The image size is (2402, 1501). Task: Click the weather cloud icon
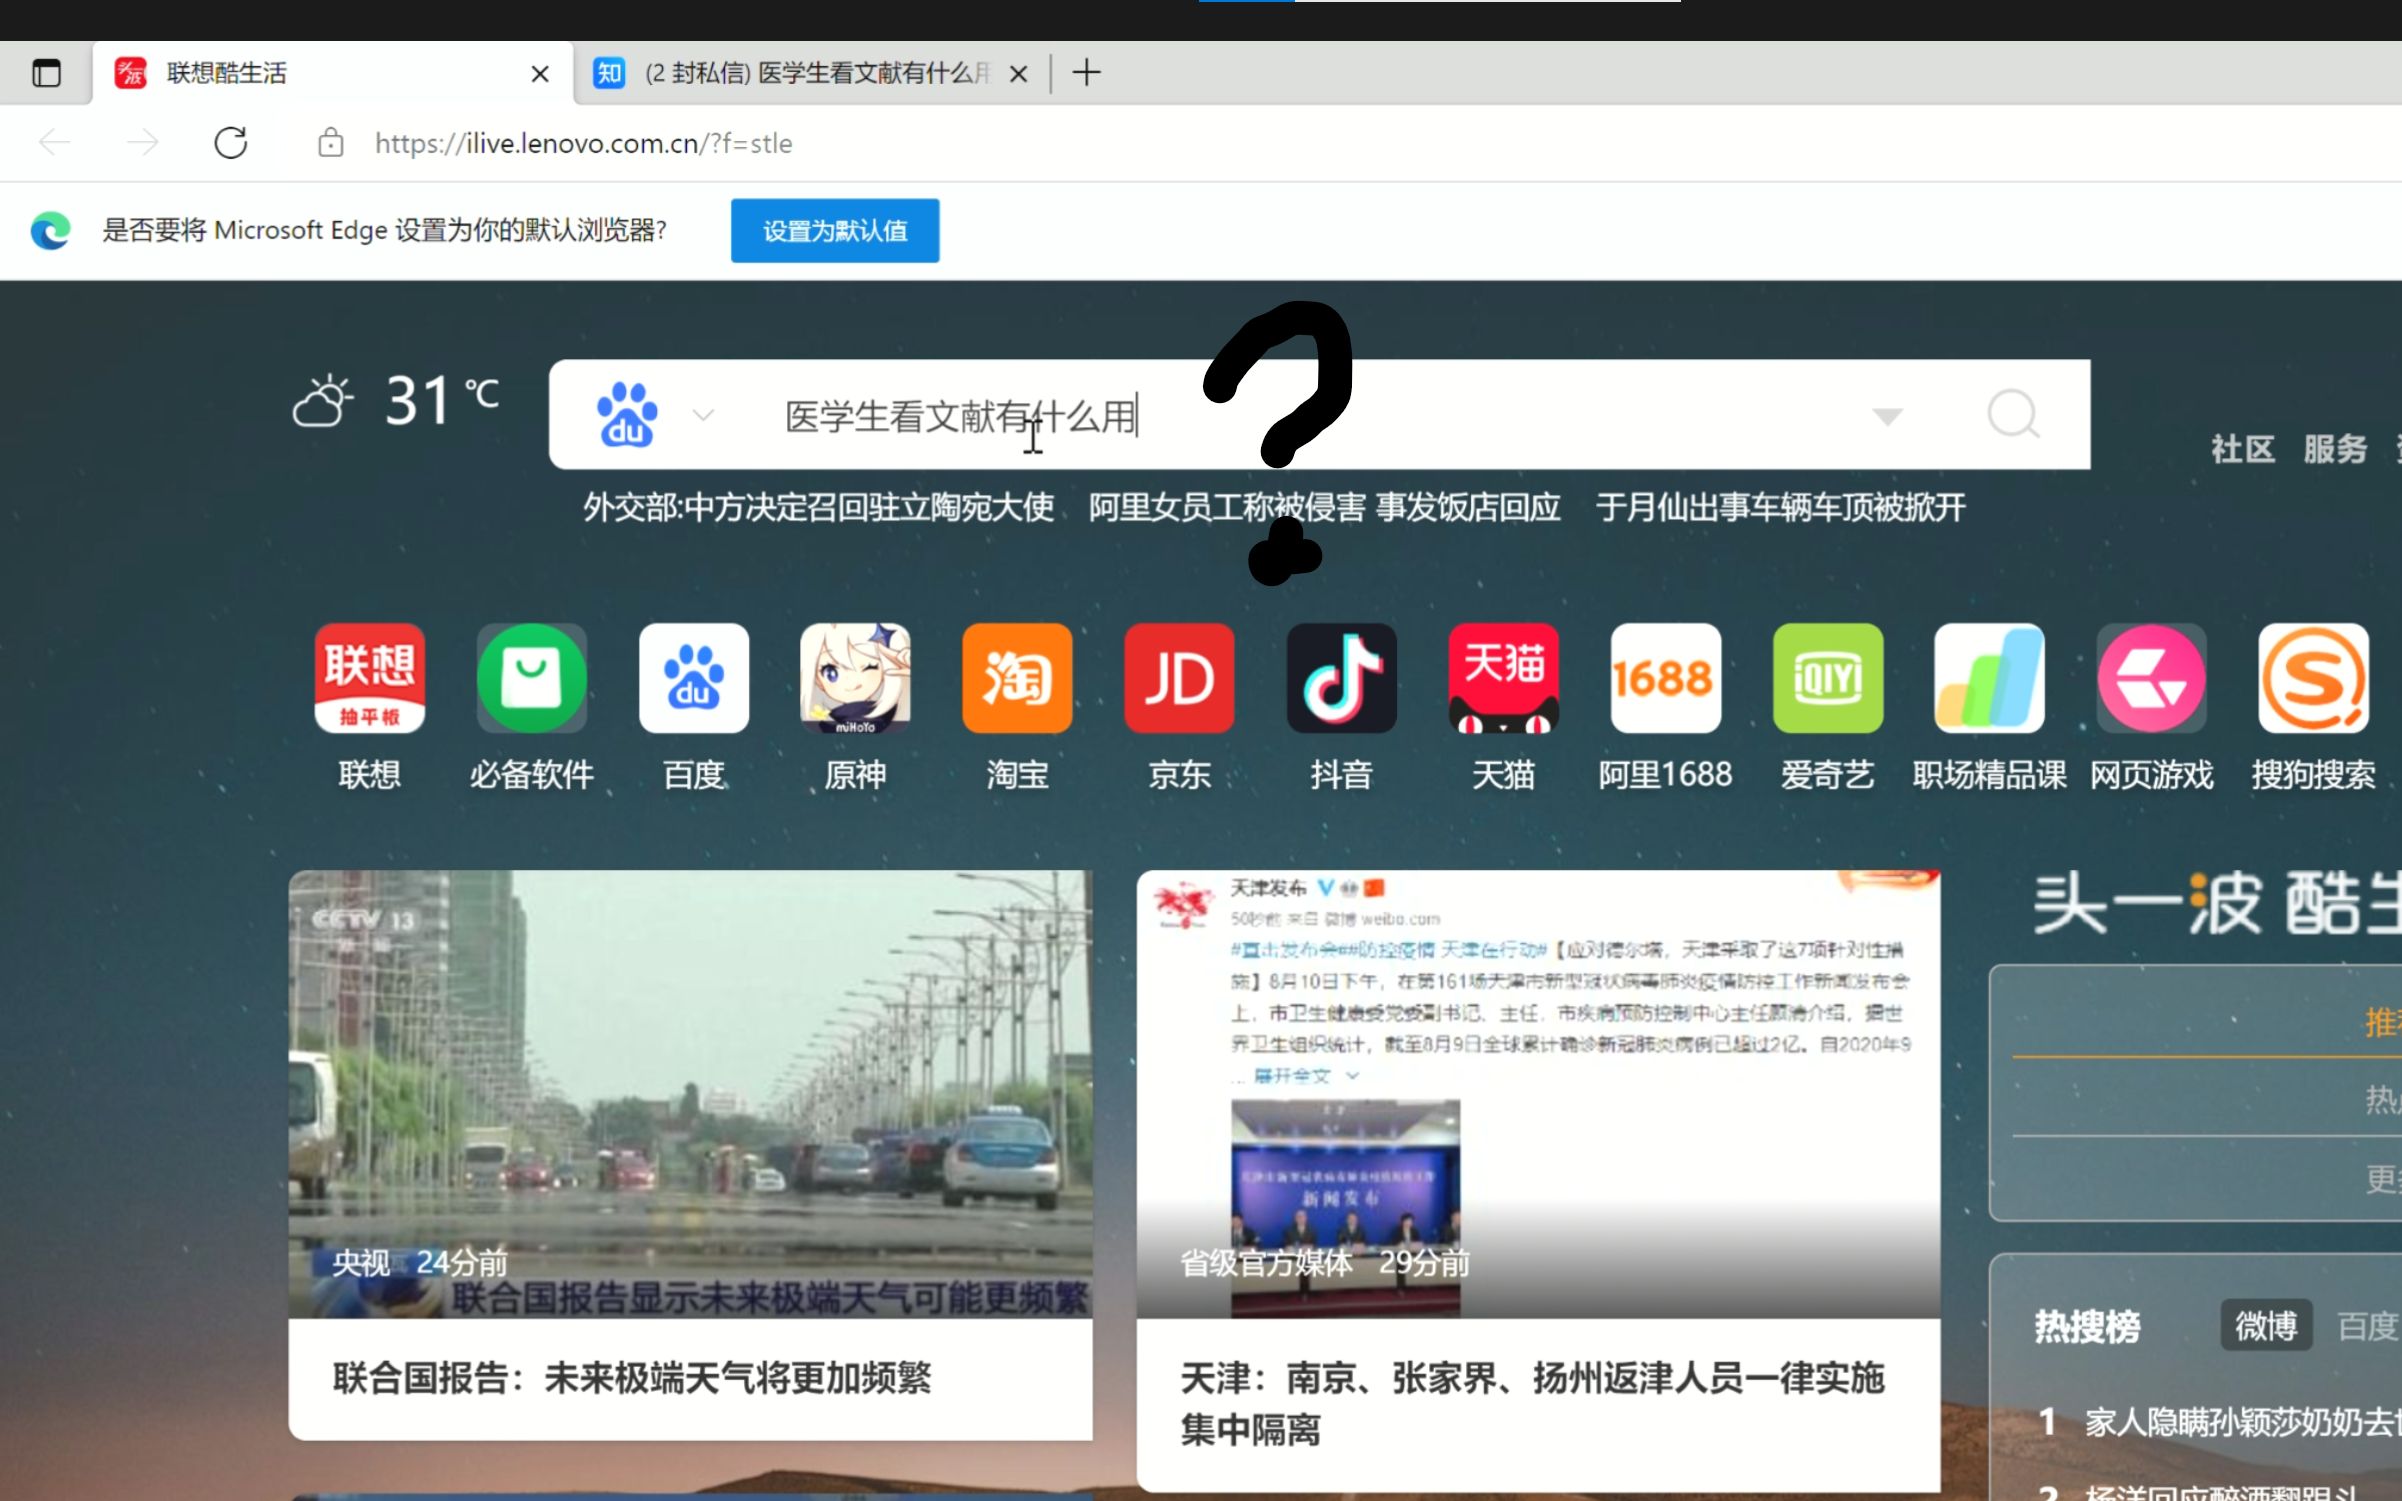(x=323, y=401)
